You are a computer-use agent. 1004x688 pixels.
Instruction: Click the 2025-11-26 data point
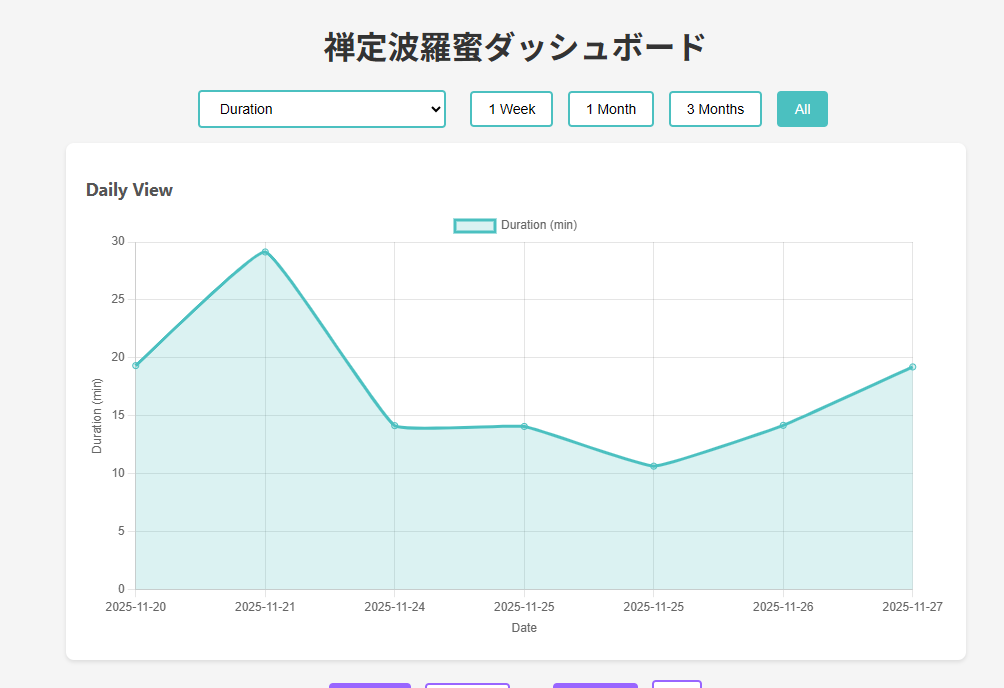(783, 425)
